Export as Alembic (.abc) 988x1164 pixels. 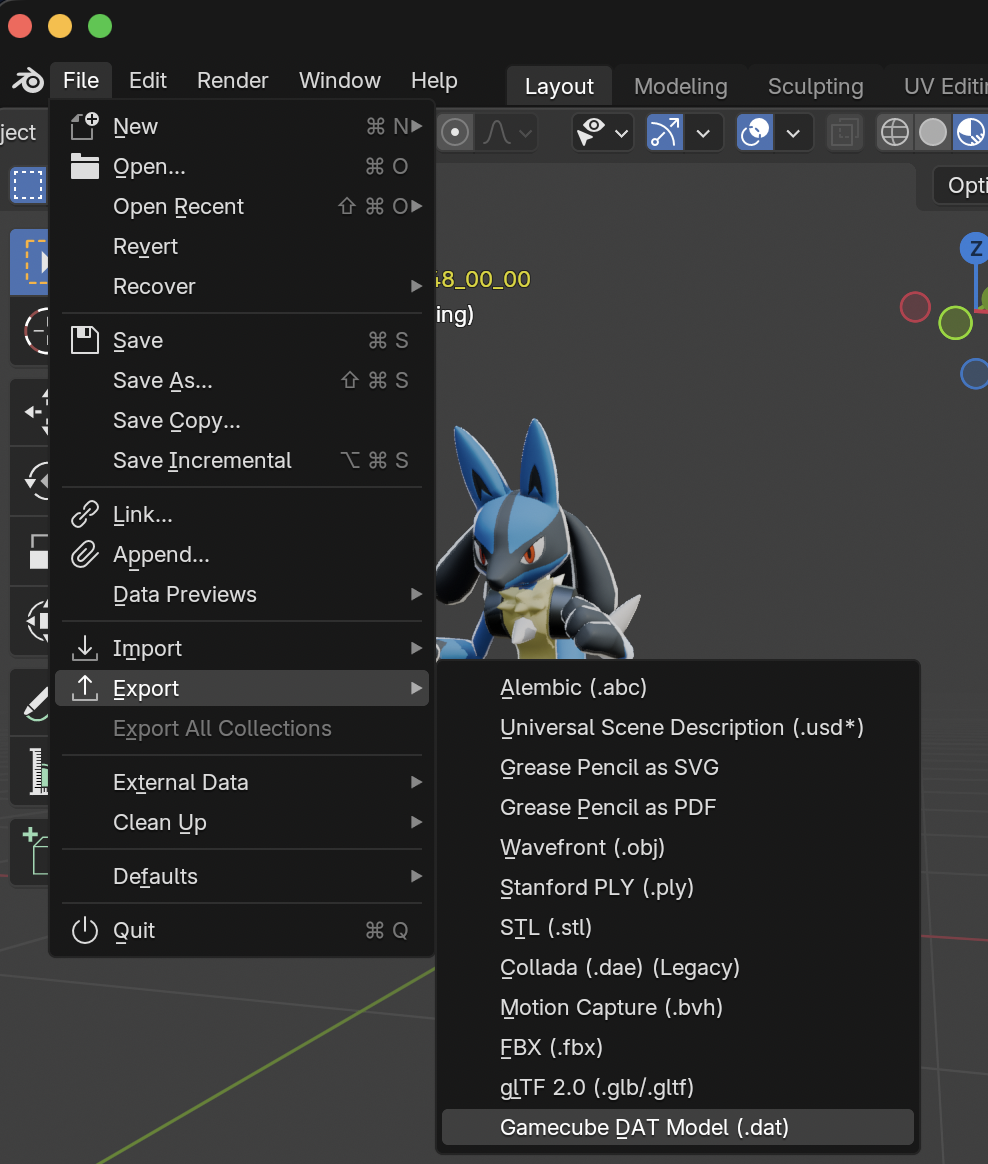click(x=678, y=687)
